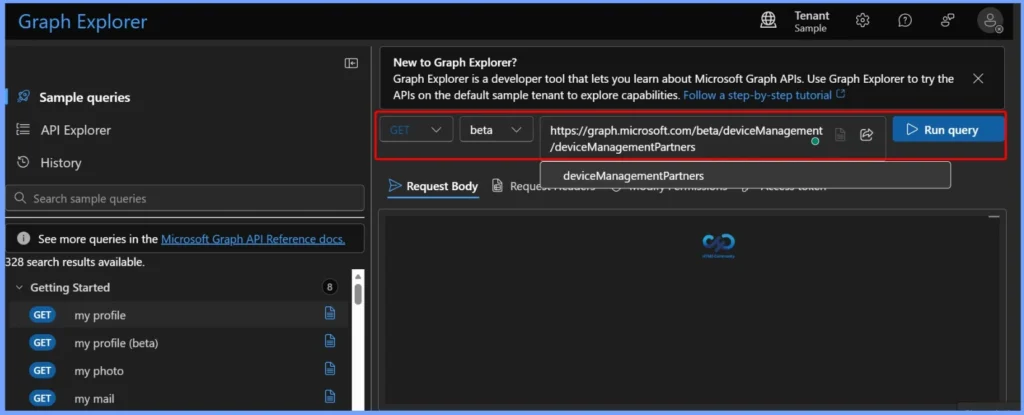Screen dimensions: 1024x415
Task: Open docs icon for my profile query
Action: coord(330,313)
